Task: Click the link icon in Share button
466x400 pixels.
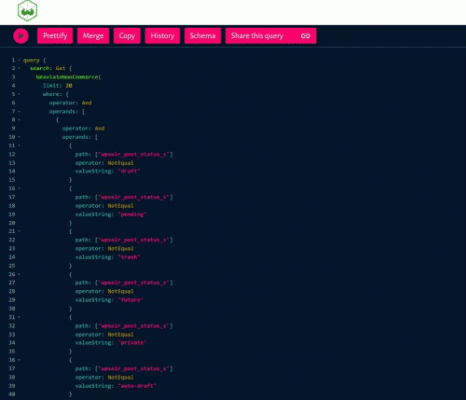Action: 305,36
